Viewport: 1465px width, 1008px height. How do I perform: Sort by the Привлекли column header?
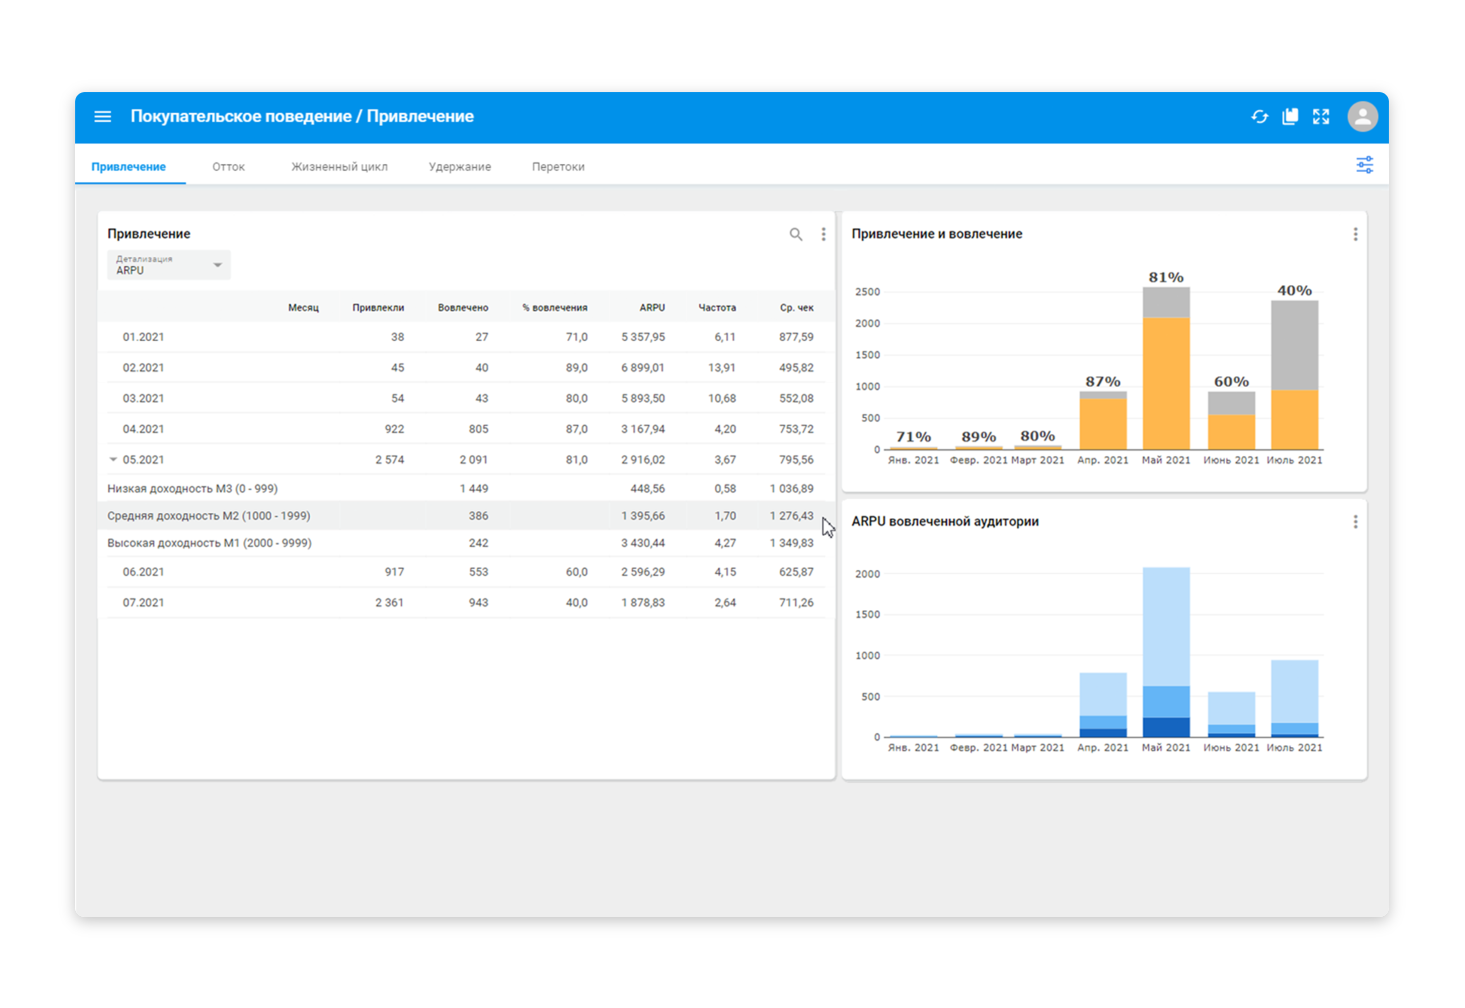(x=378, y=308)
